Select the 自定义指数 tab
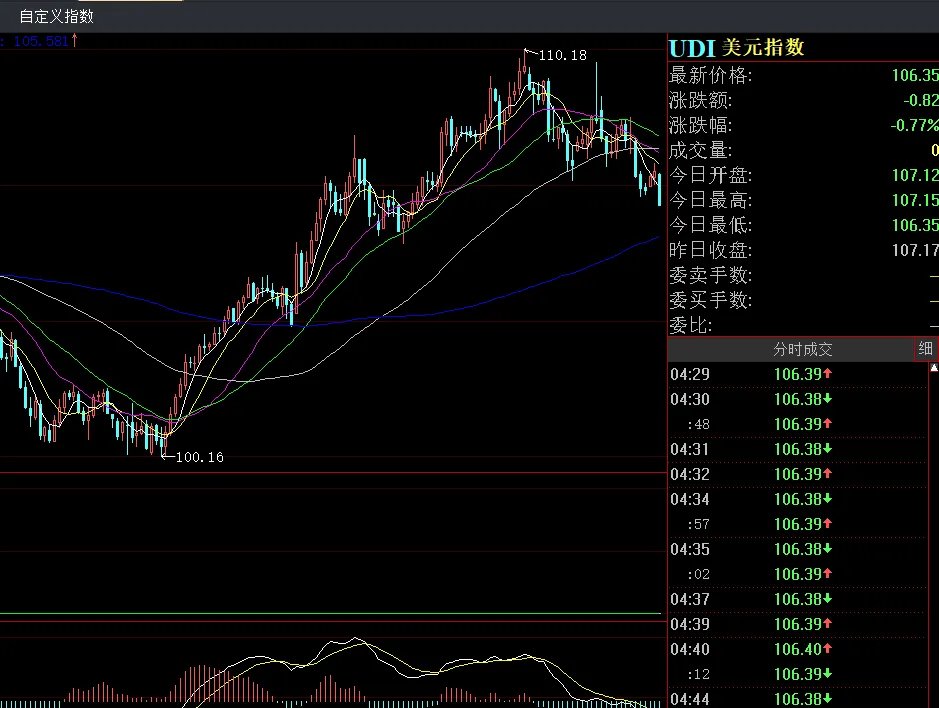Image resolution: width=939 pixels, height=708 pixels. tap(55, 15)
